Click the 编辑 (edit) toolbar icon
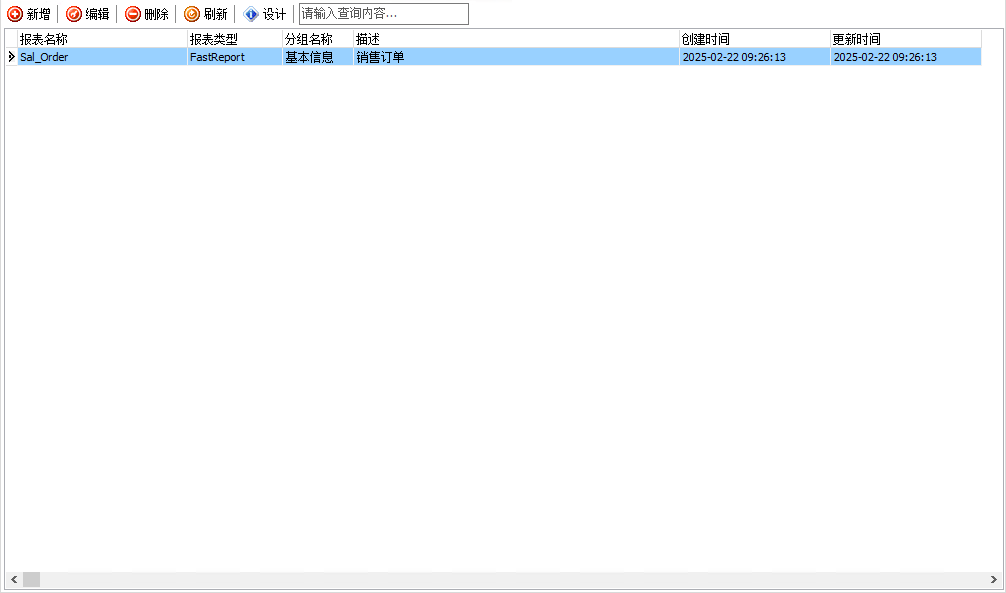 coord(74,14)
